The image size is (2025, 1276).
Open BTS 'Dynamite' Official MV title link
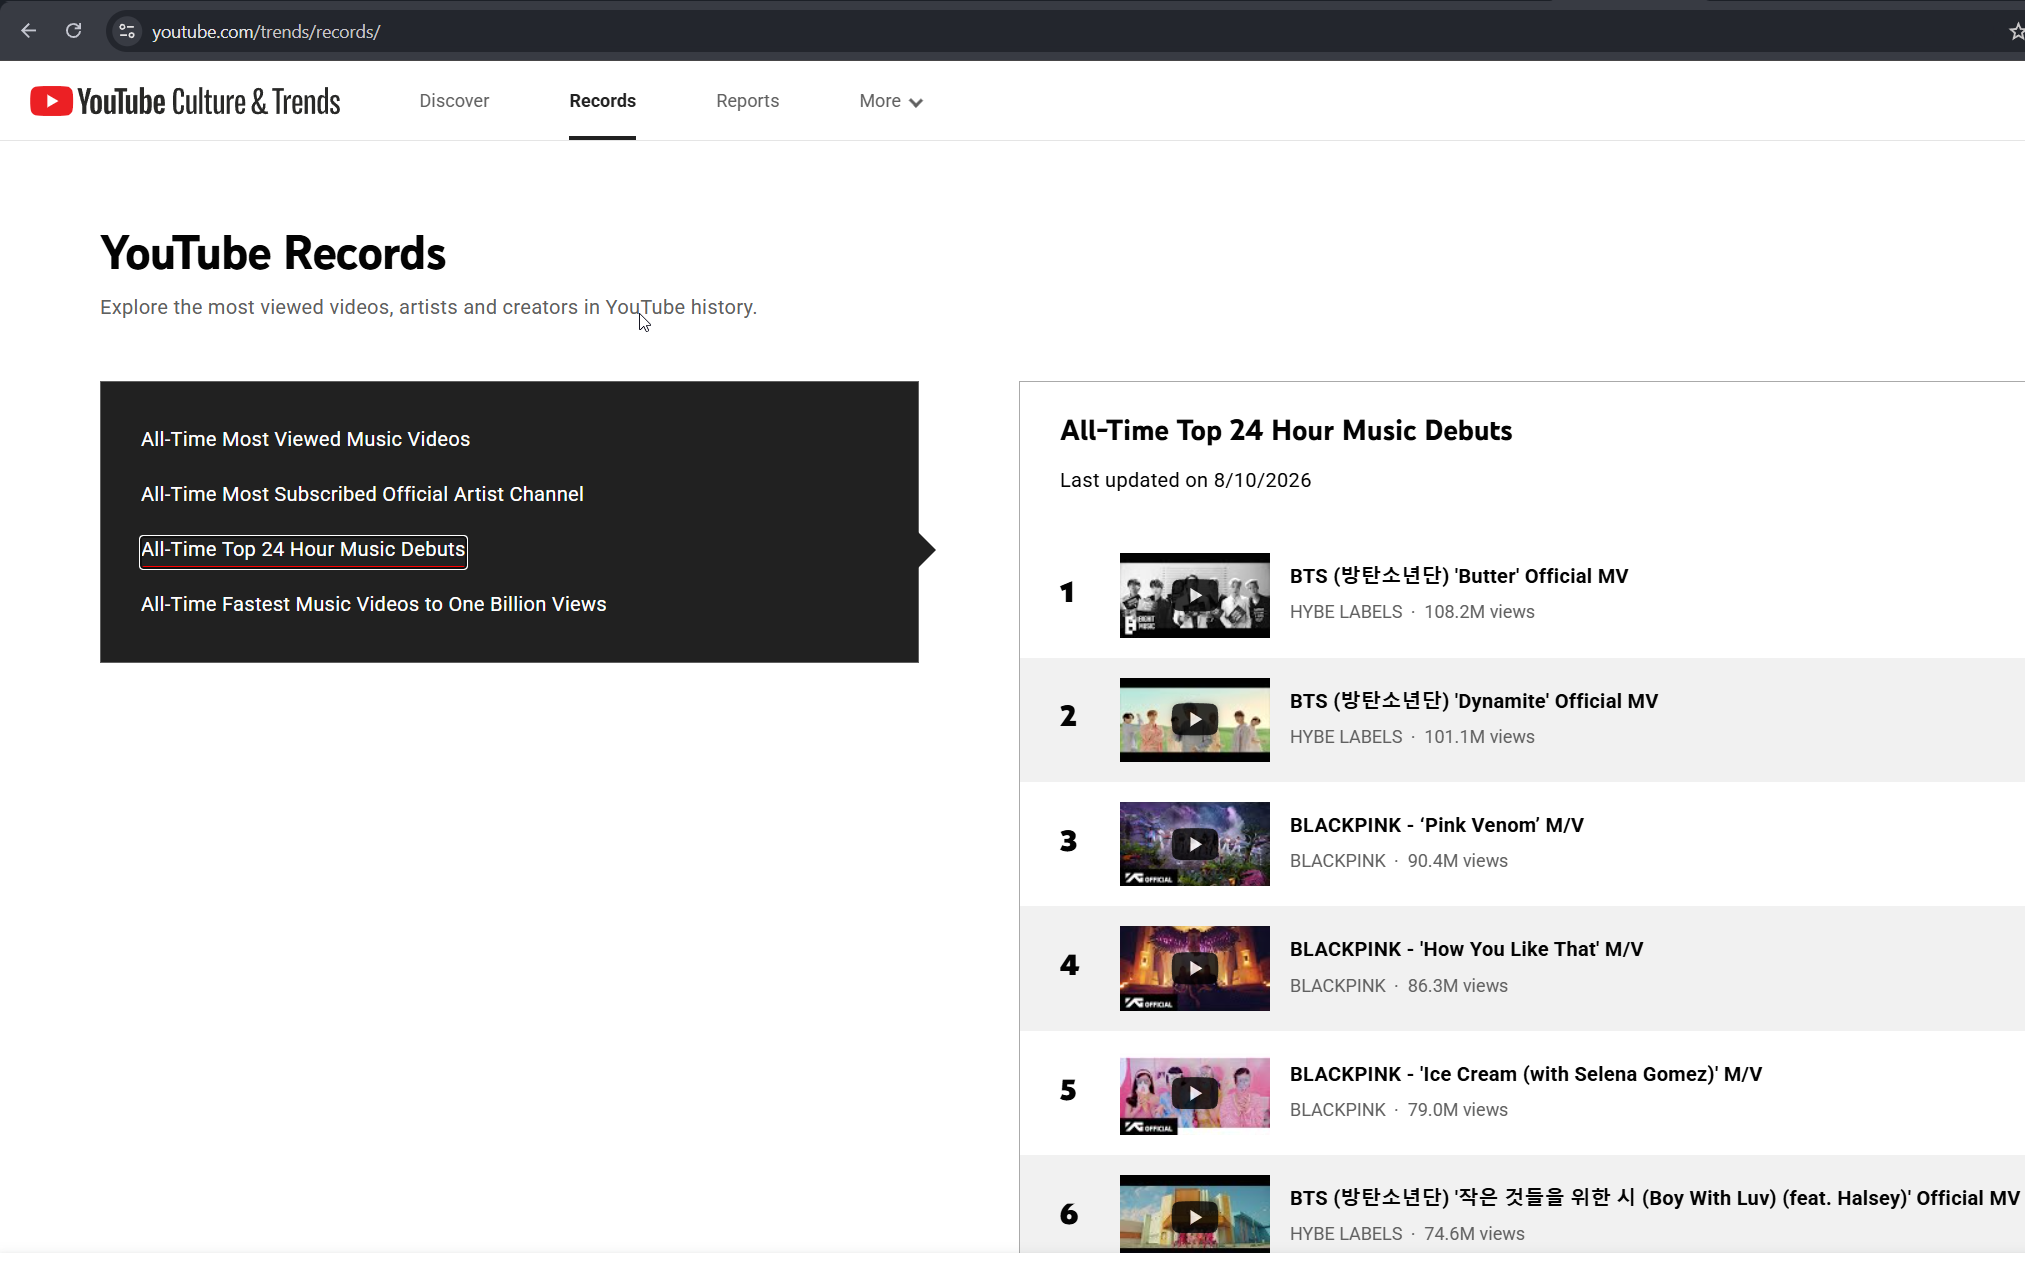tap(1474, 701)
